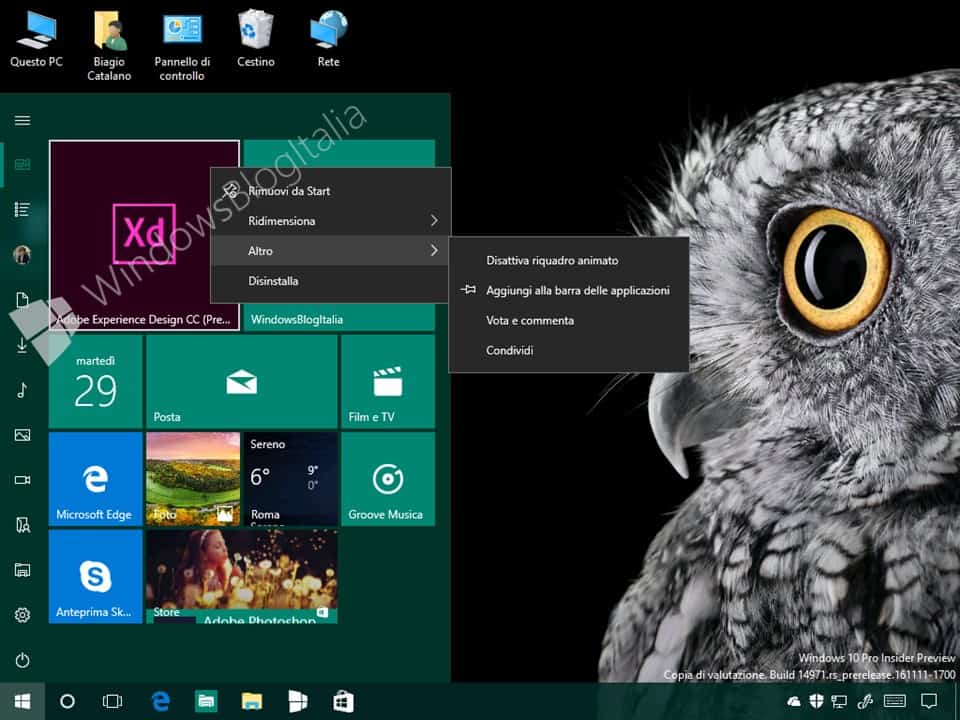Select Disattiva riquadro animato

point(569,261)
